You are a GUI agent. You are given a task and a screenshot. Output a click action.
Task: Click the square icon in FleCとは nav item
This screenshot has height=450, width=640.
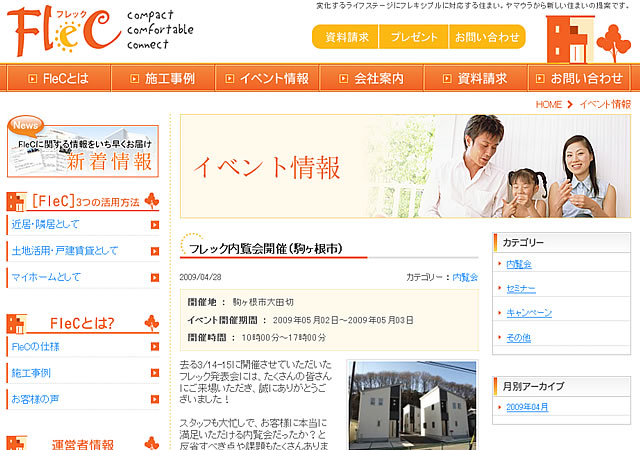click(x=32, y=78)
